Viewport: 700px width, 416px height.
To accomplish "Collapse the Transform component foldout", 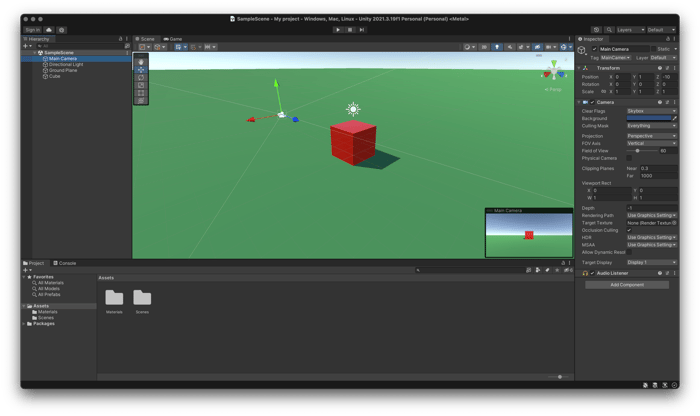I will [579, 68].
